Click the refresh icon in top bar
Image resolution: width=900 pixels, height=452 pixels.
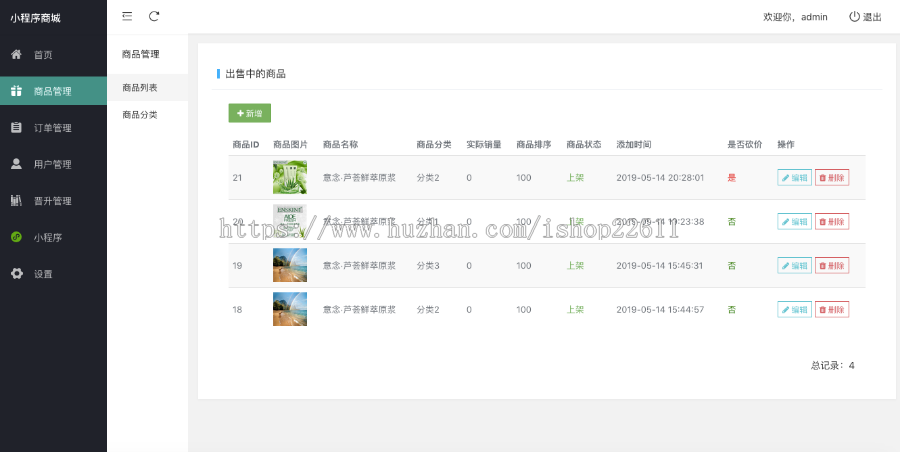[154, 16]
